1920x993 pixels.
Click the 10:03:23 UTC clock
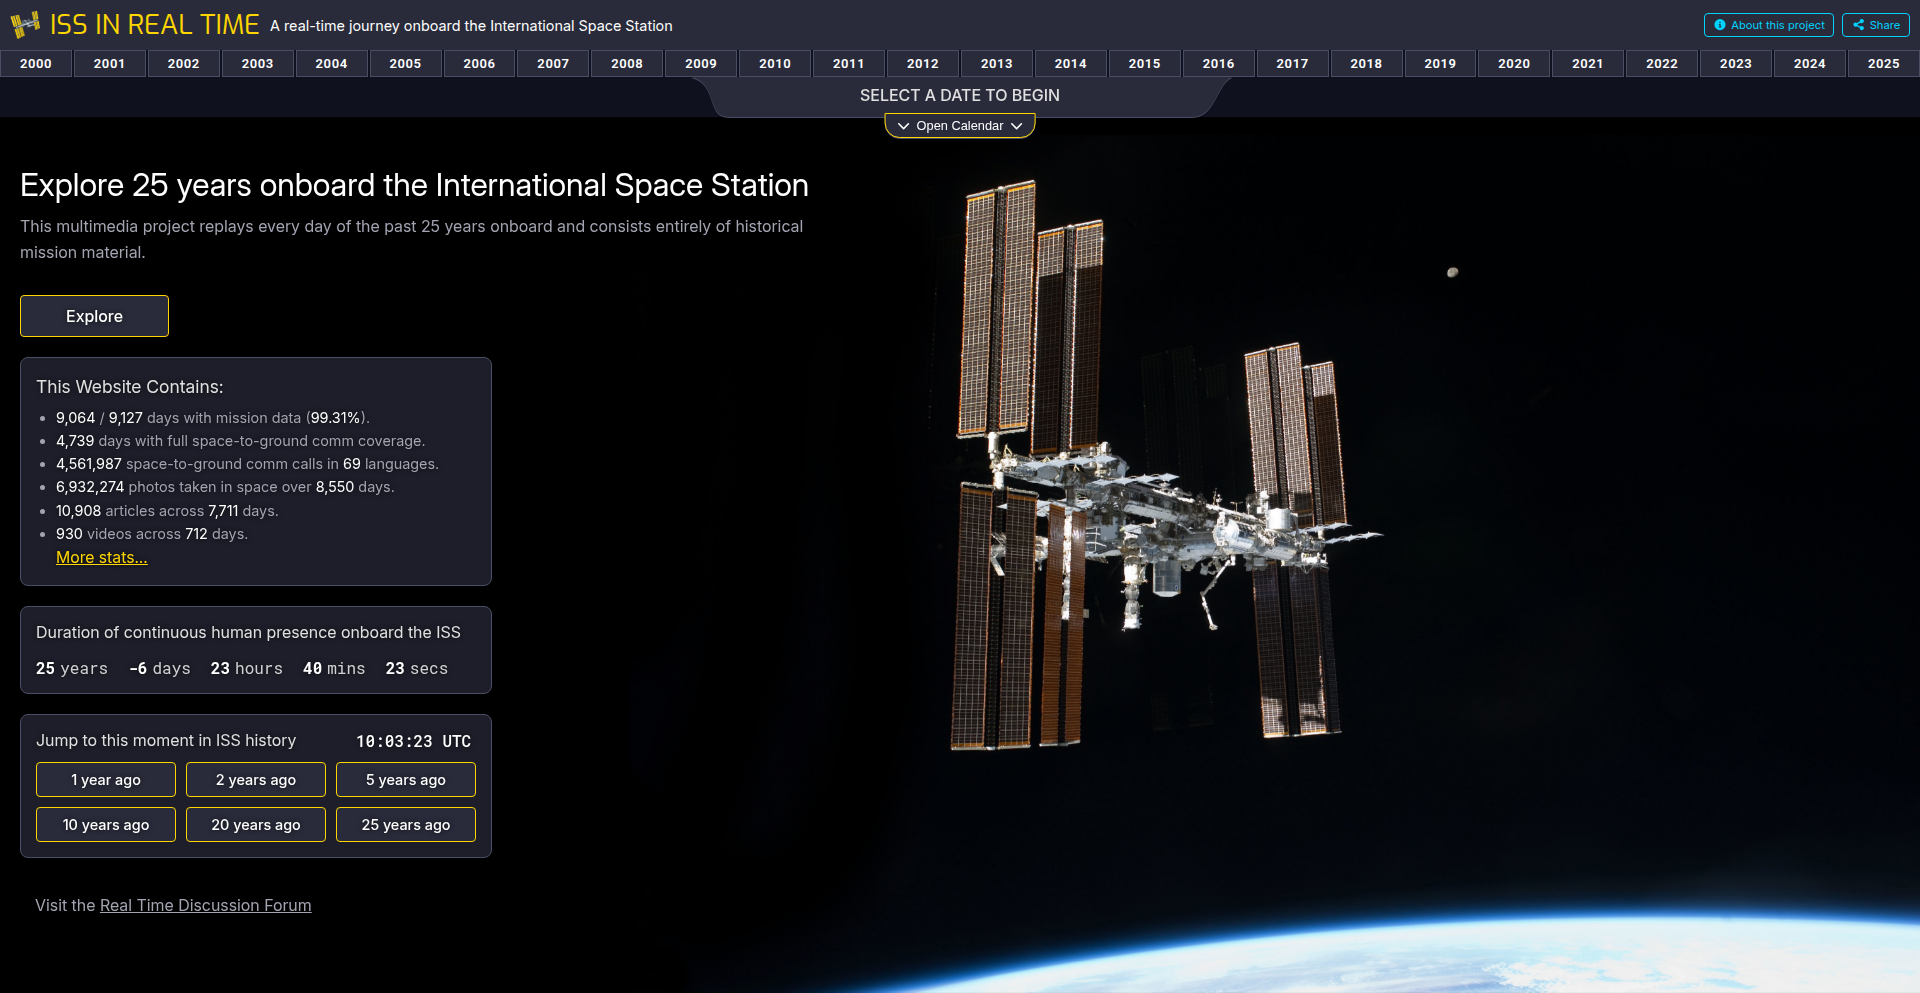tap(414, 742)
